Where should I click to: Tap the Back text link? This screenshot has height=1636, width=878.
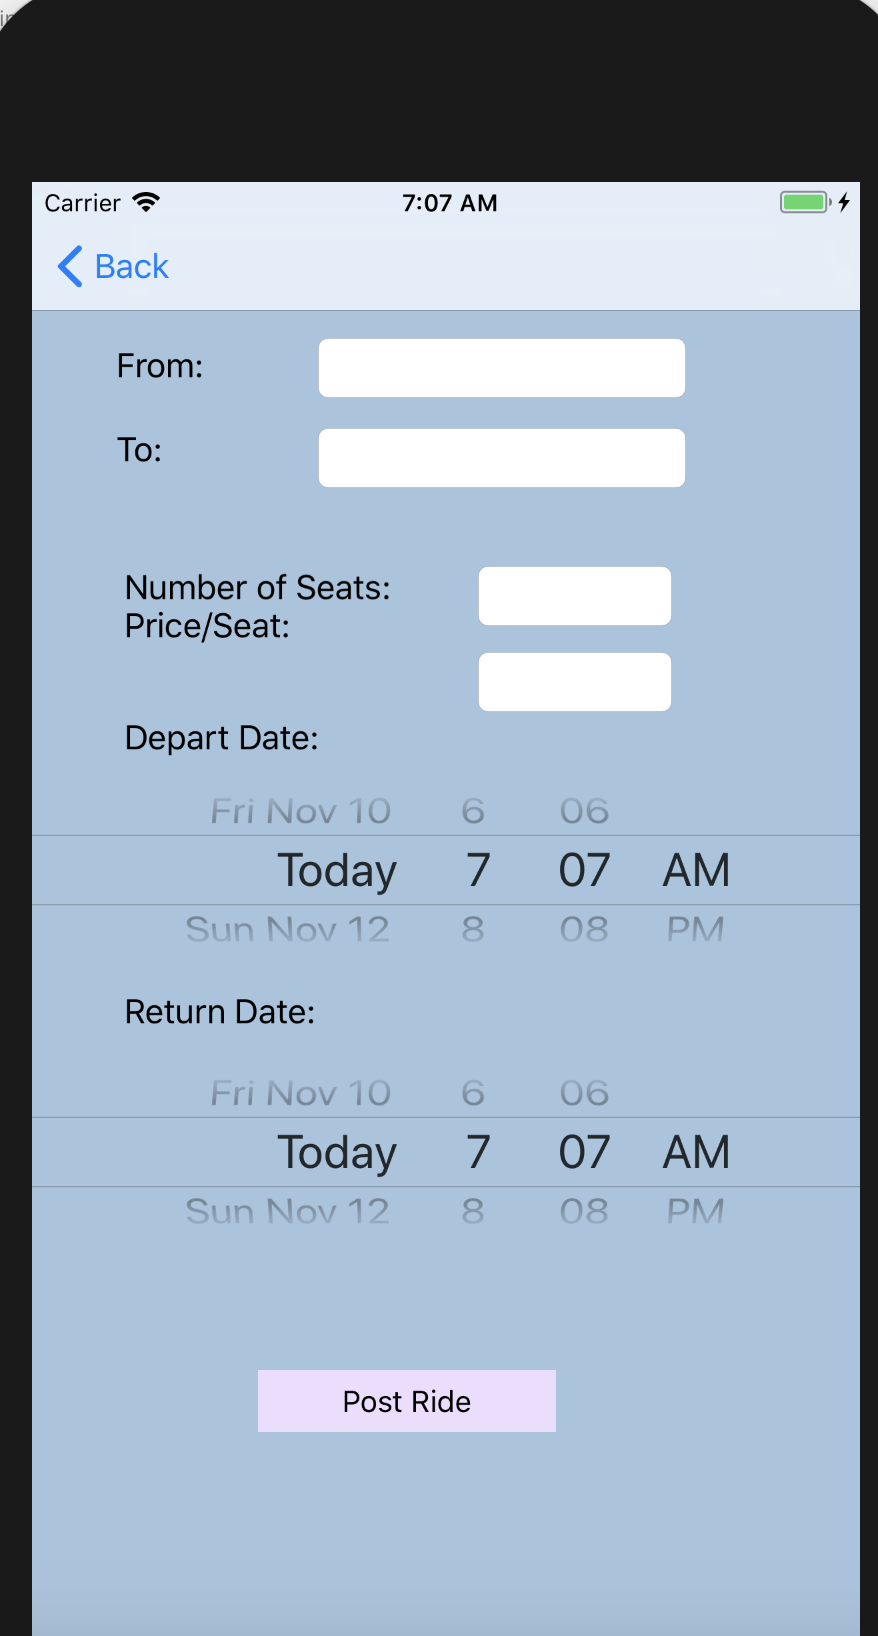(x=131, y=267)
